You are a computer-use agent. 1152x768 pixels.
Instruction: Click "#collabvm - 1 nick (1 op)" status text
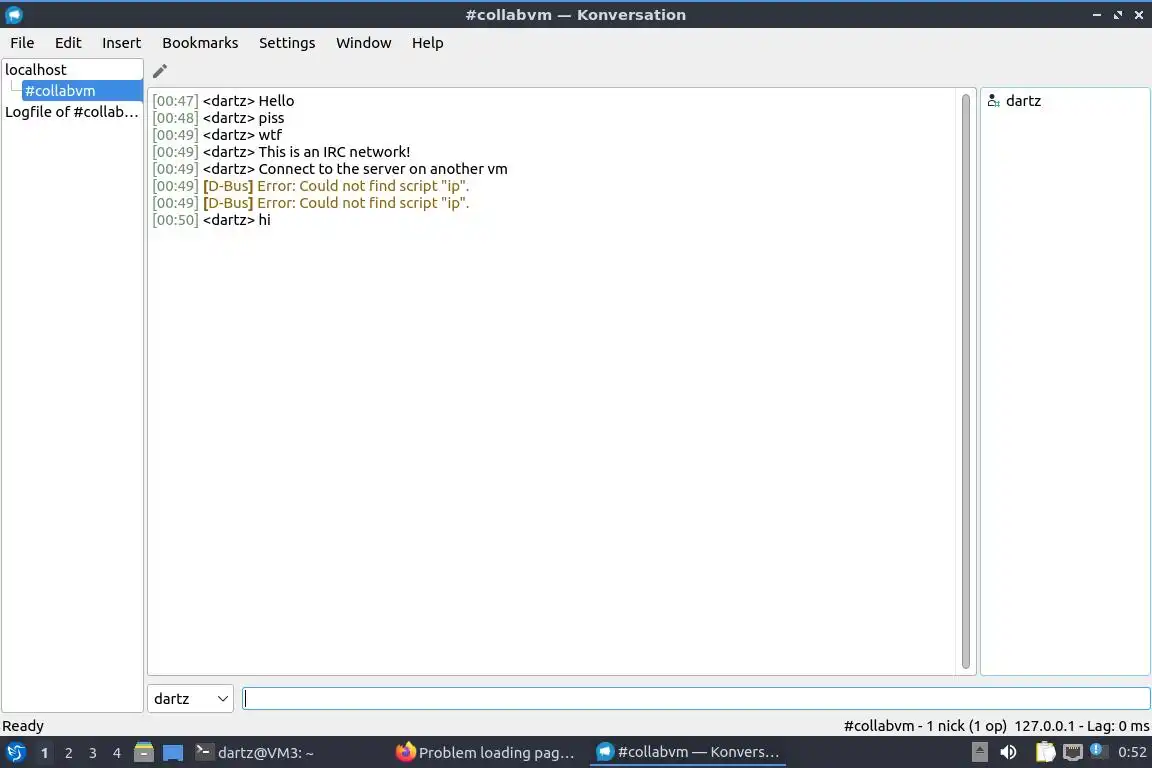pos(925,726)
